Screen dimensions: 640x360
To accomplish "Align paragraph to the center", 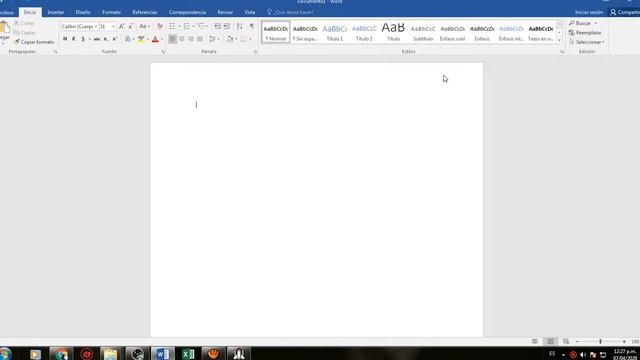I will 182,39.
